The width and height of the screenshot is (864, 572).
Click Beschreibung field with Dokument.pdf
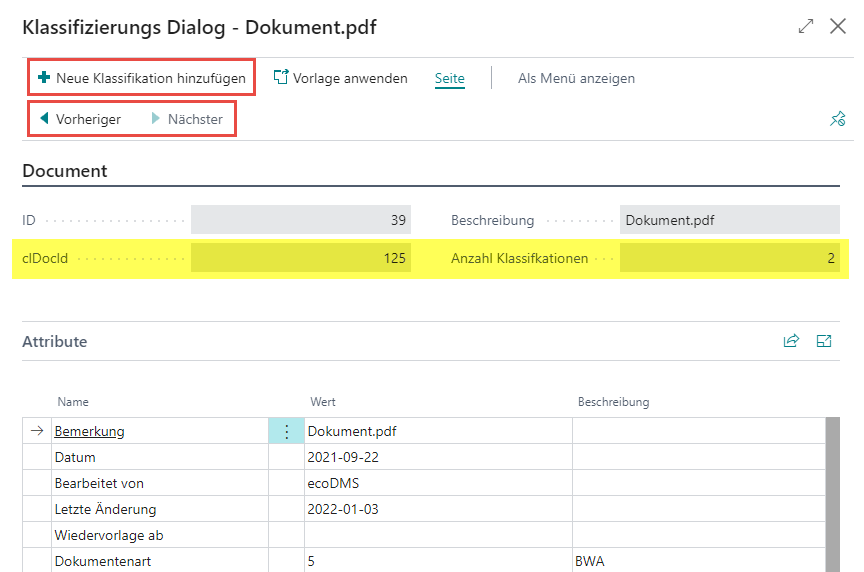tap(730, 220)
